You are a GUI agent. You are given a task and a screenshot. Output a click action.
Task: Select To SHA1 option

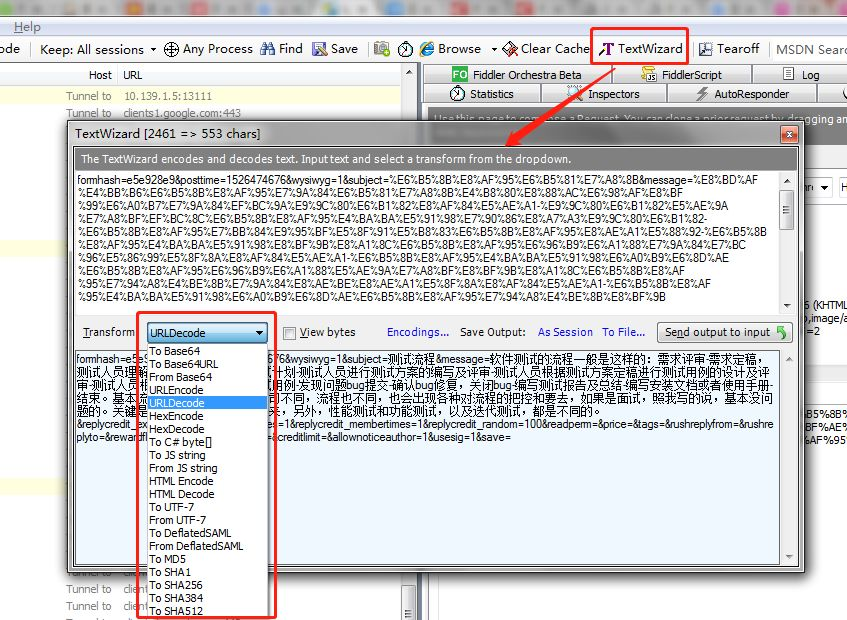point(207,572)
